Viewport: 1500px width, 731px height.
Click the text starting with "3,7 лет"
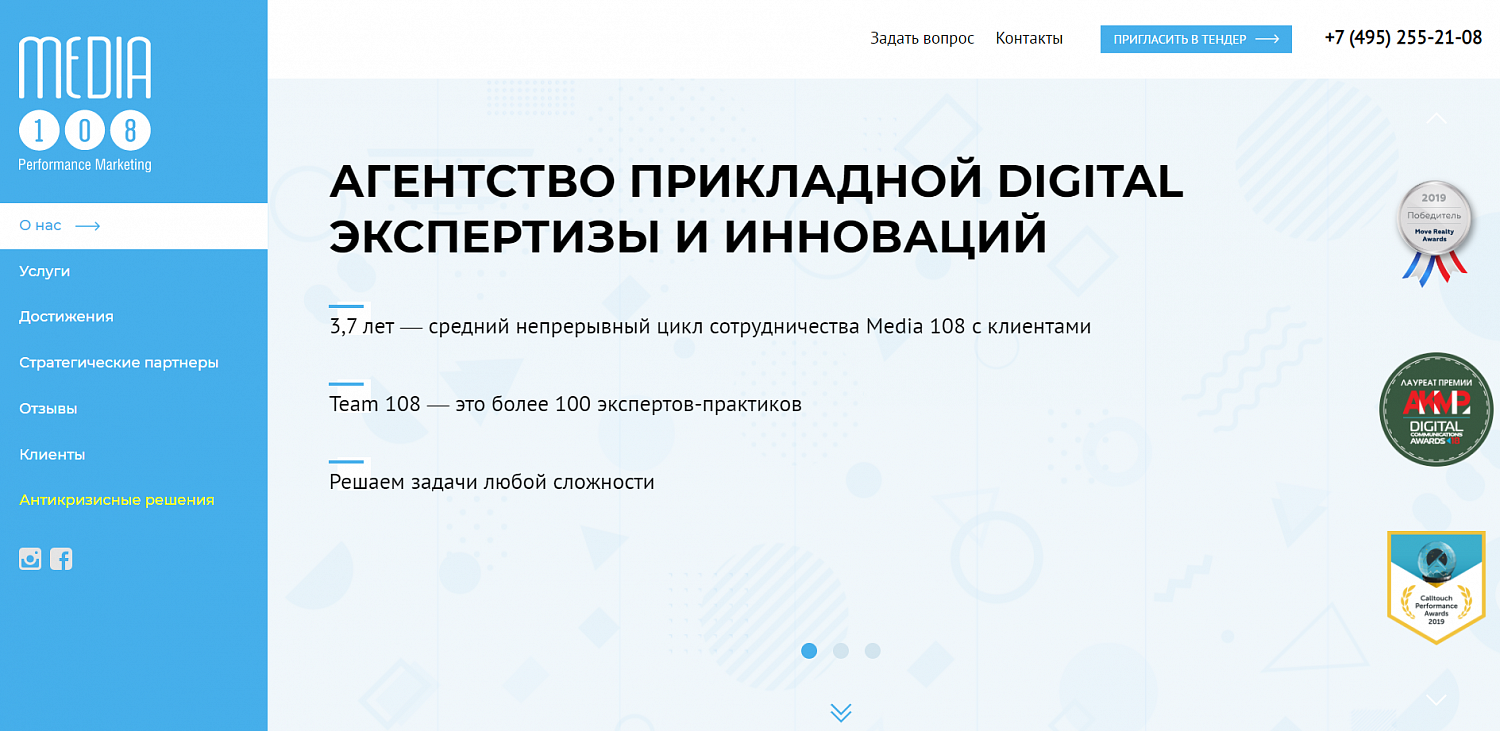pyautogui.click(x=710, y=326)
